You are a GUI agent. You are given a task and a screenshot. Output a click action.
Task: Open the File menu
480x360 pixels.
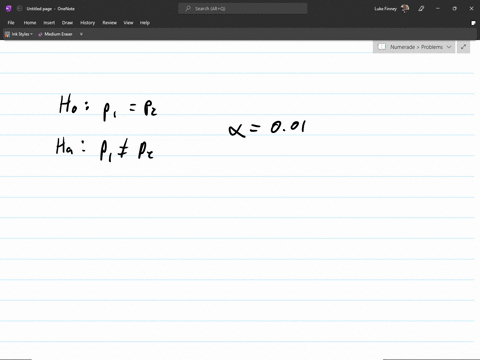click(x=11, y=23)
